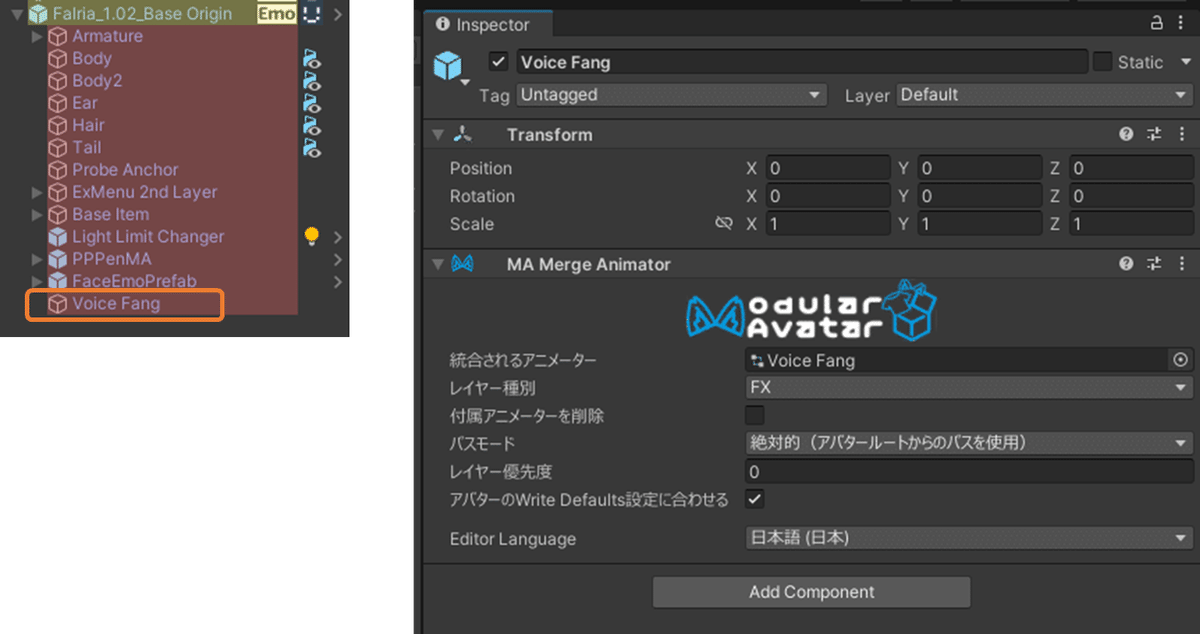Lock the Inspector panel with padlock icon
The image size is (1200, 634).
[1156, 23]
